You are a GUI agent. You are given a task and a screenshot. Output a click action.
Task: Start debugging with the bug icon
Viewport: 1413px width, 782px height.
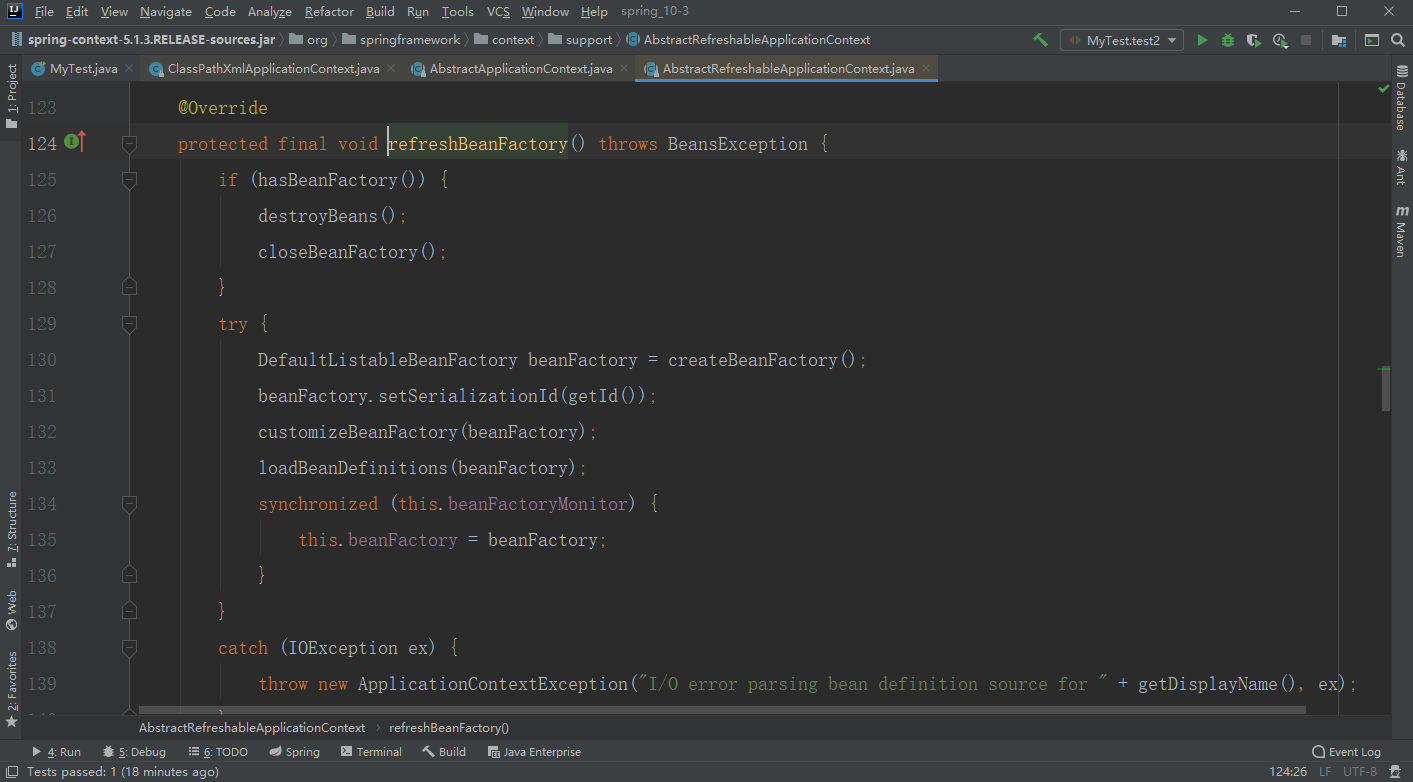[x=1228, y=40]
